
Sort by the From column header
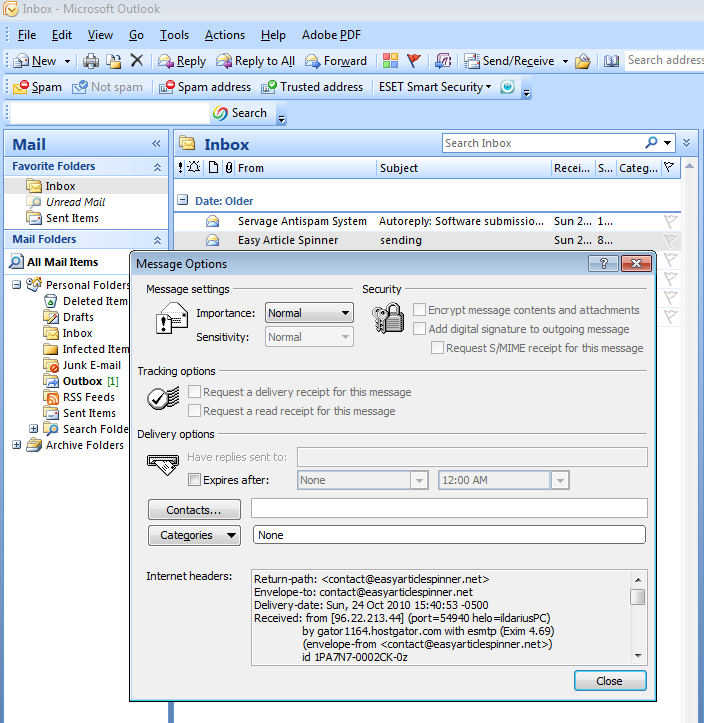305,168
